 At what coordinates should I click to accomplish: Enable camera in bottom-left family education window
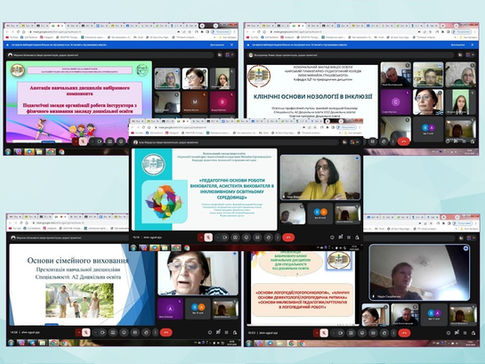[102, 332]
